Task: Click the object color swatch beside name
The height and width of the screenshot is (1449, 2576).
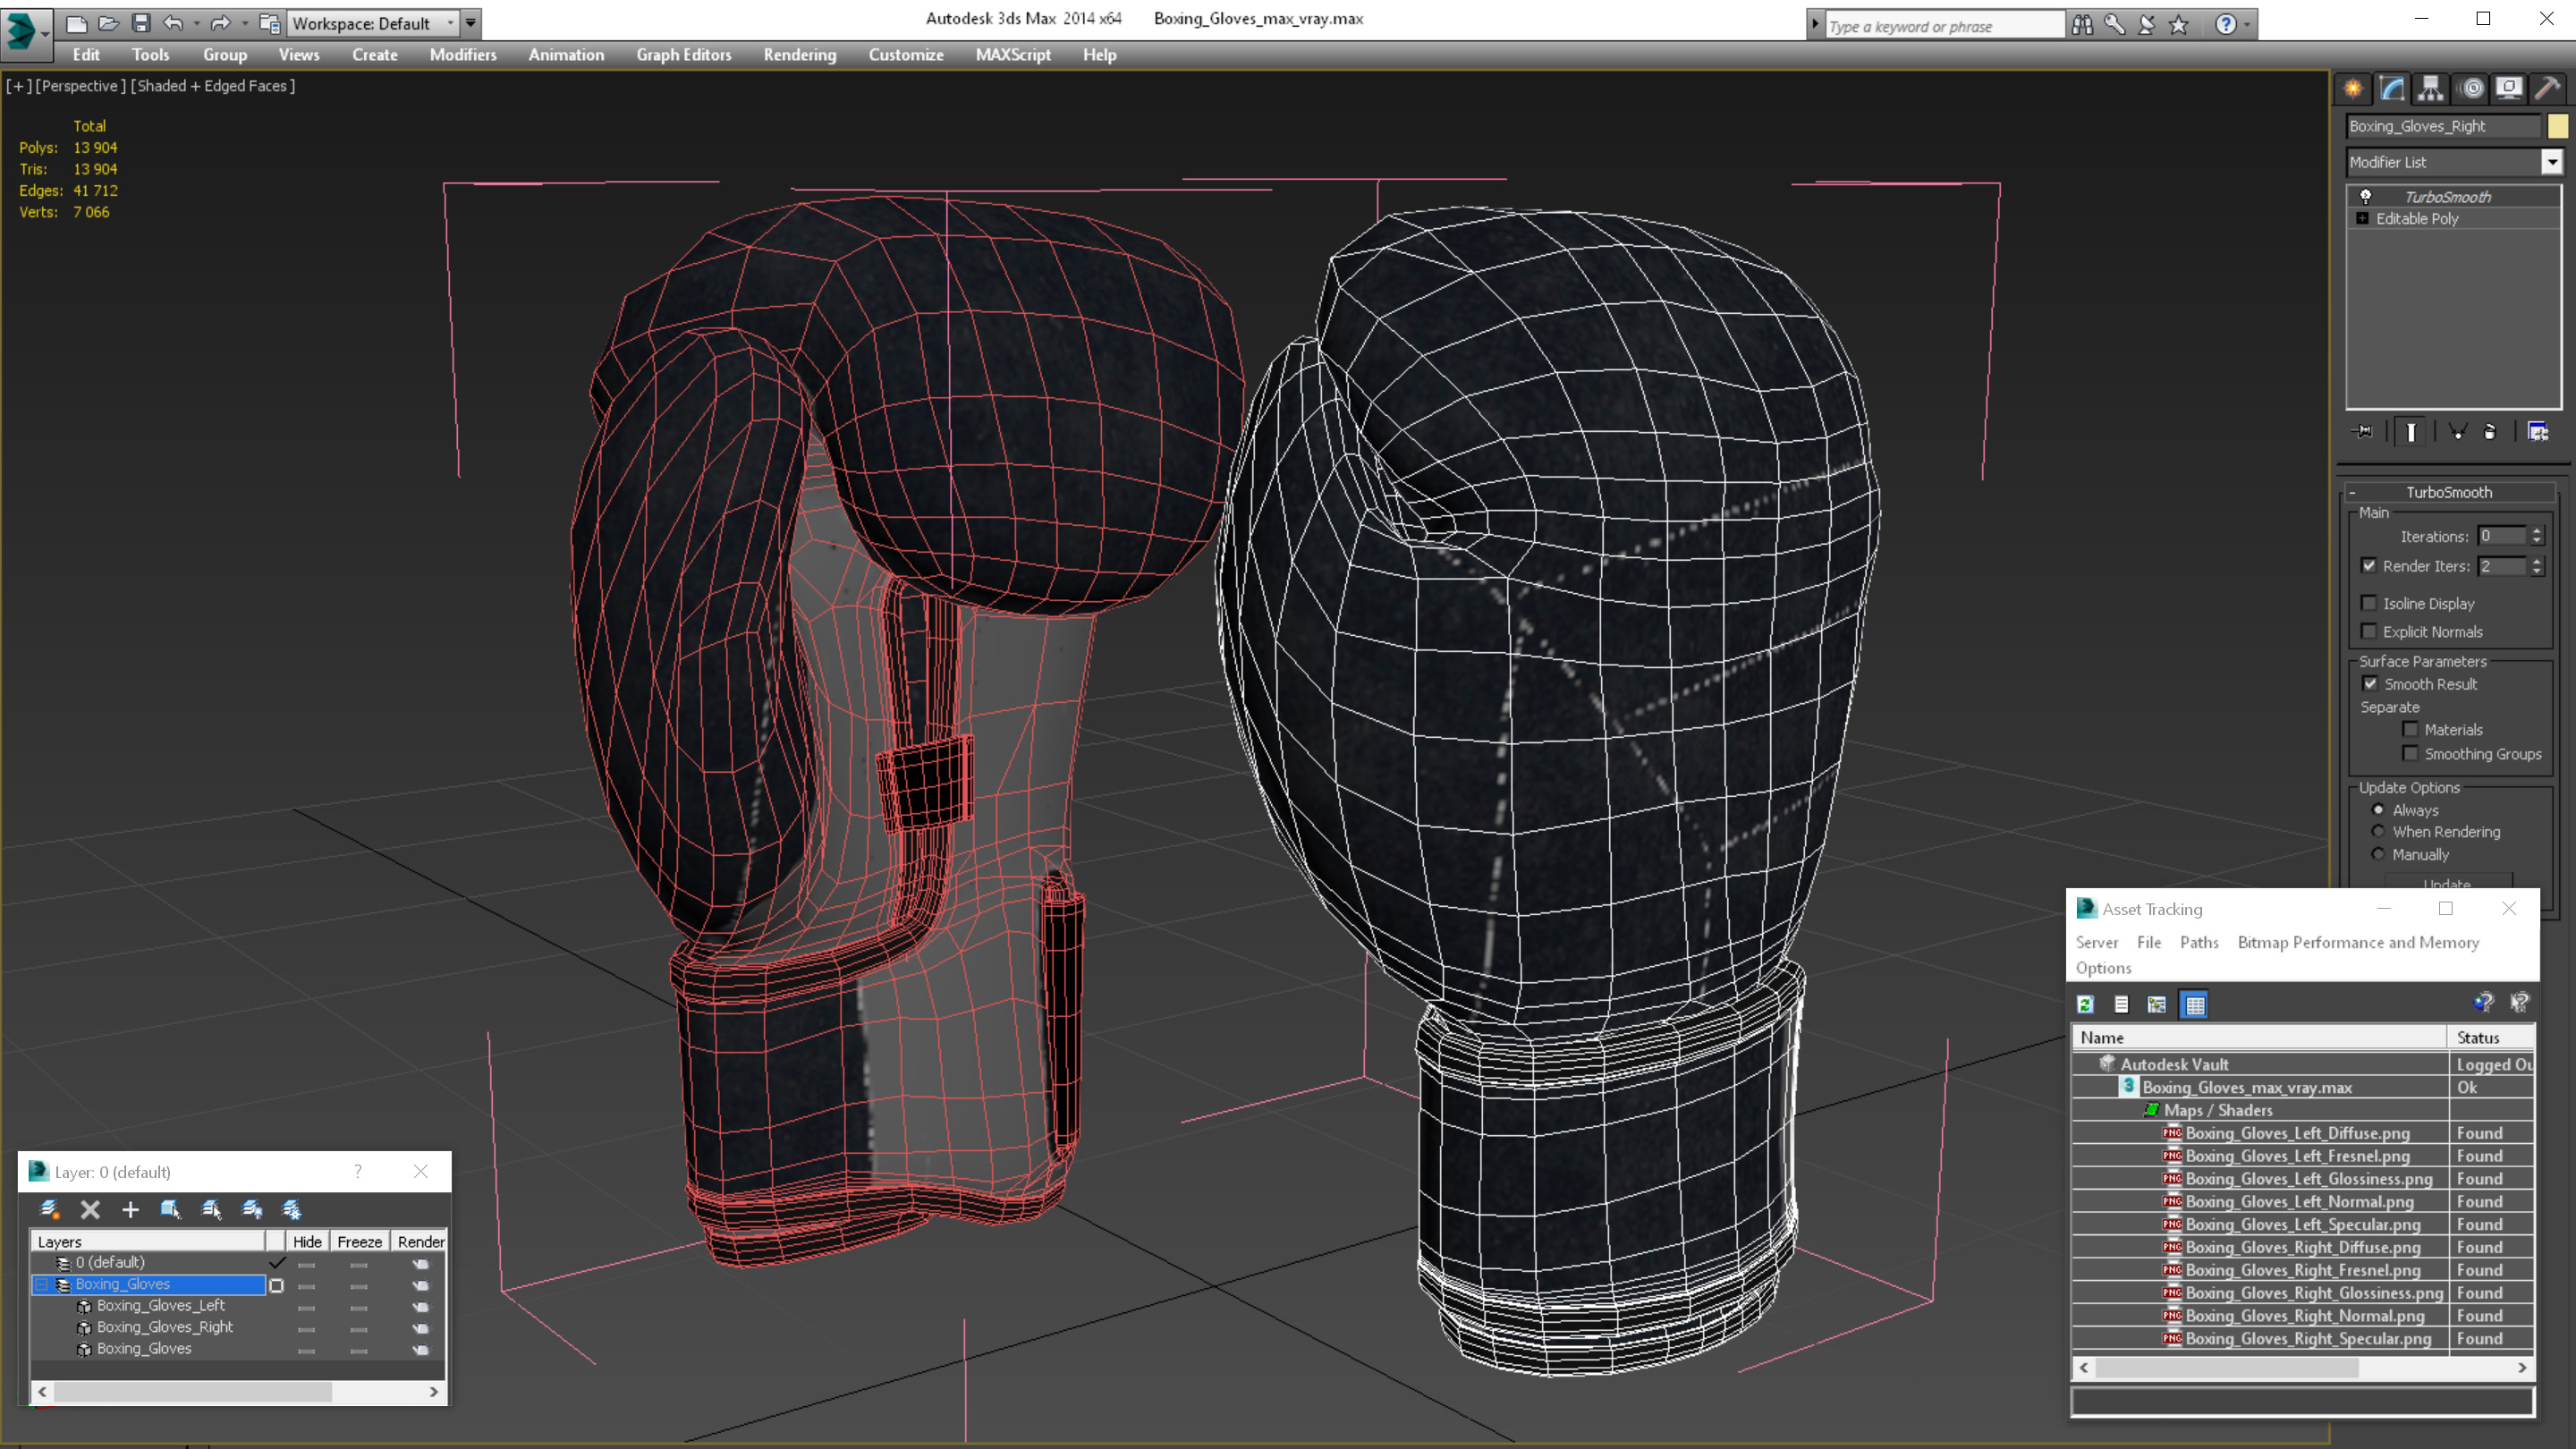Action: (2557, 126)
